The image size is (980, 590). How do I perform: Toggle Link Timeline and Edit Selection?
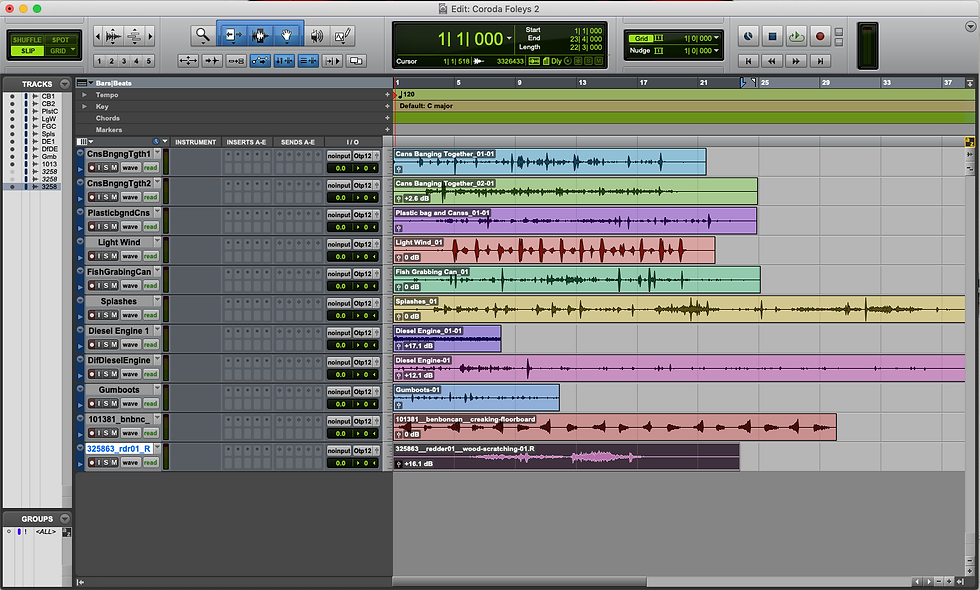[284, 61]
